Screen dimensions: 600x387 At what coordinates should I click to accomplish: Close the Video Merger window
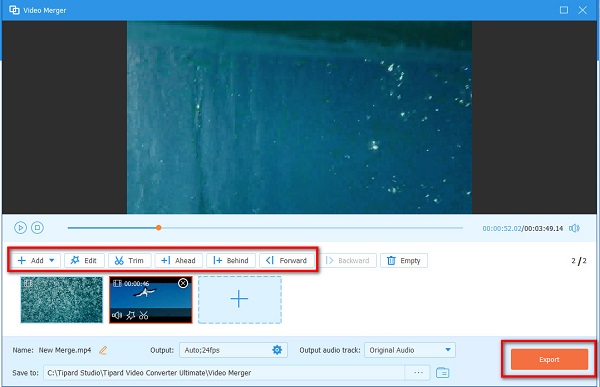click(x=582, y=10)
